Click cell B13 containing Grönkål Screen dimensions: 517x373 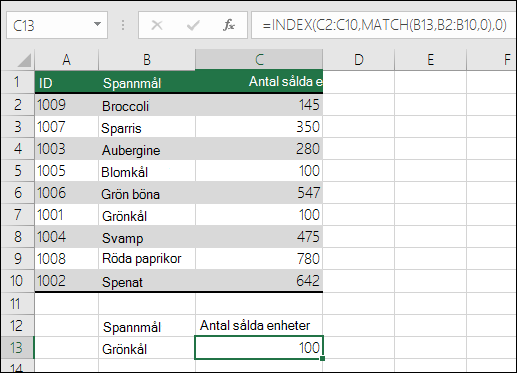click(147, 348)
